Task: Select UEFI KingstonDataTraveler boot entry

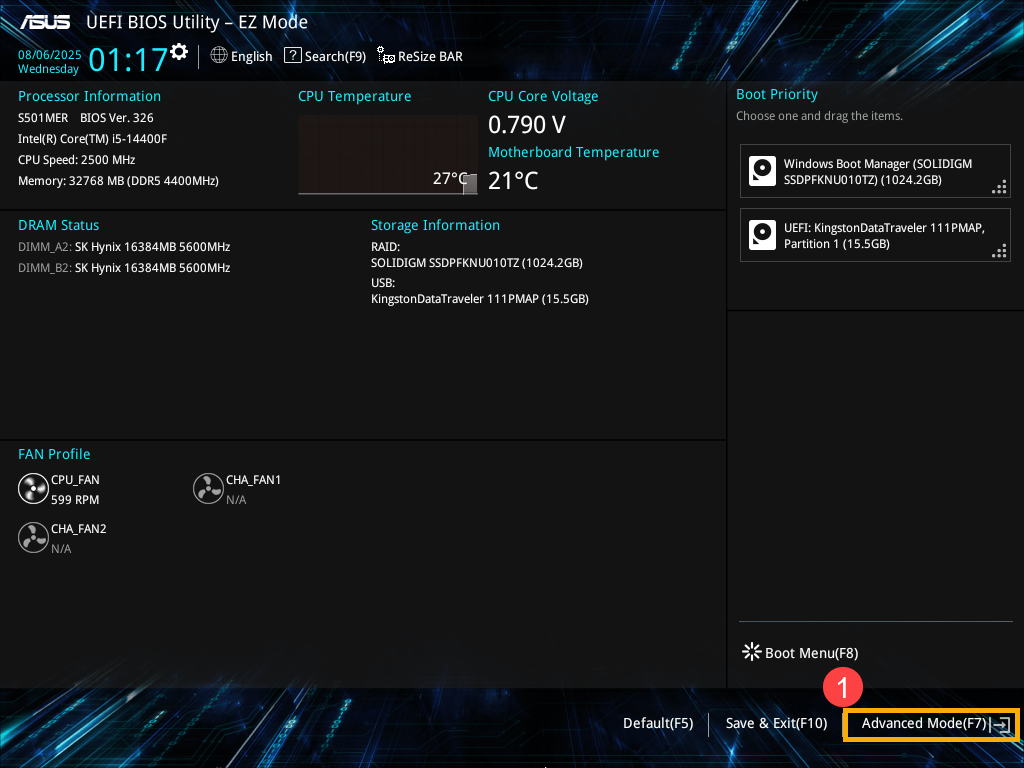Action: click(x=875, y=235)
